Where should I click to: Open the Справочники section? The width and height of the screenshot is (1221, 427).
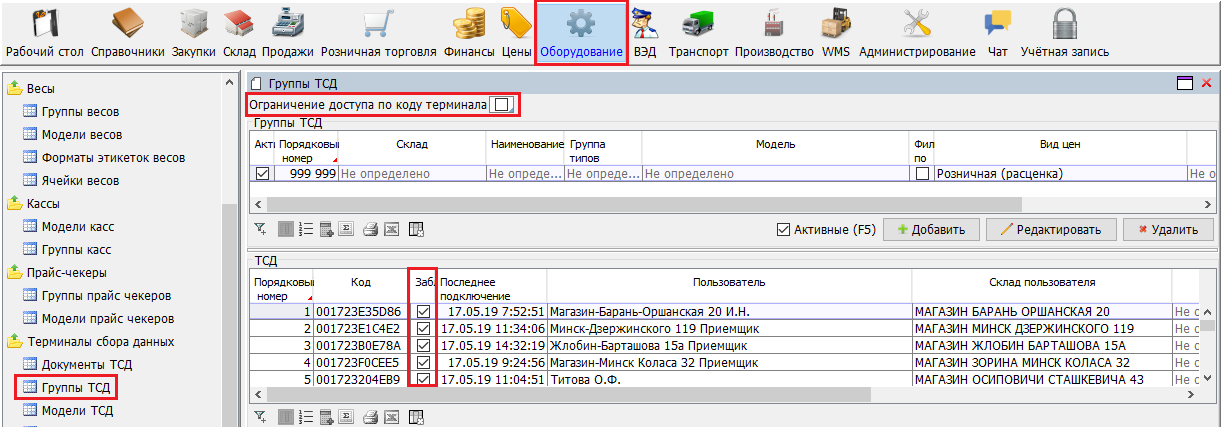(x=129, y=33)
